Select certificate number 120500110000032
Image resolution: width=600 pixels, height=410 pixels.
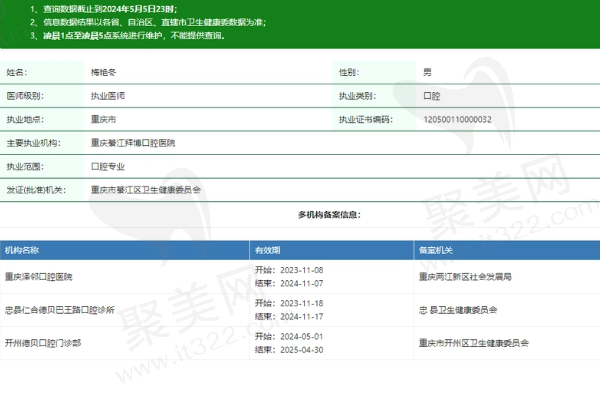click(457, 119)
